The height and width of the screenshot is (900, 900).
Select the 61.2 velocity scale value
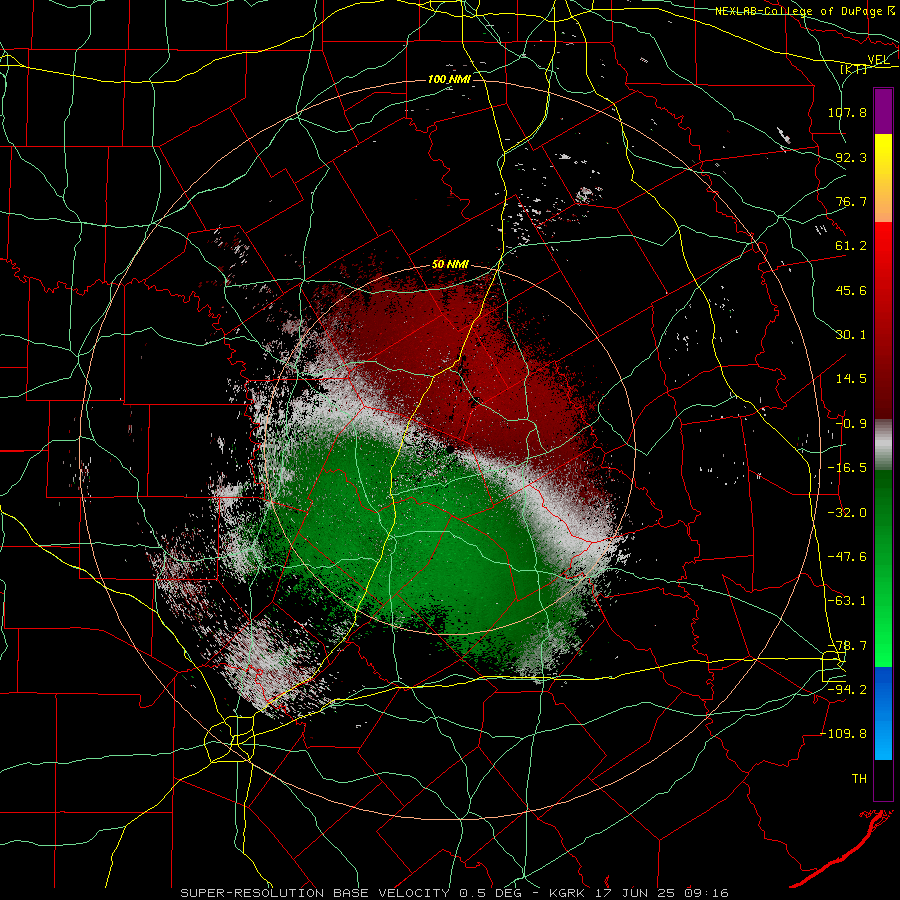851,246
